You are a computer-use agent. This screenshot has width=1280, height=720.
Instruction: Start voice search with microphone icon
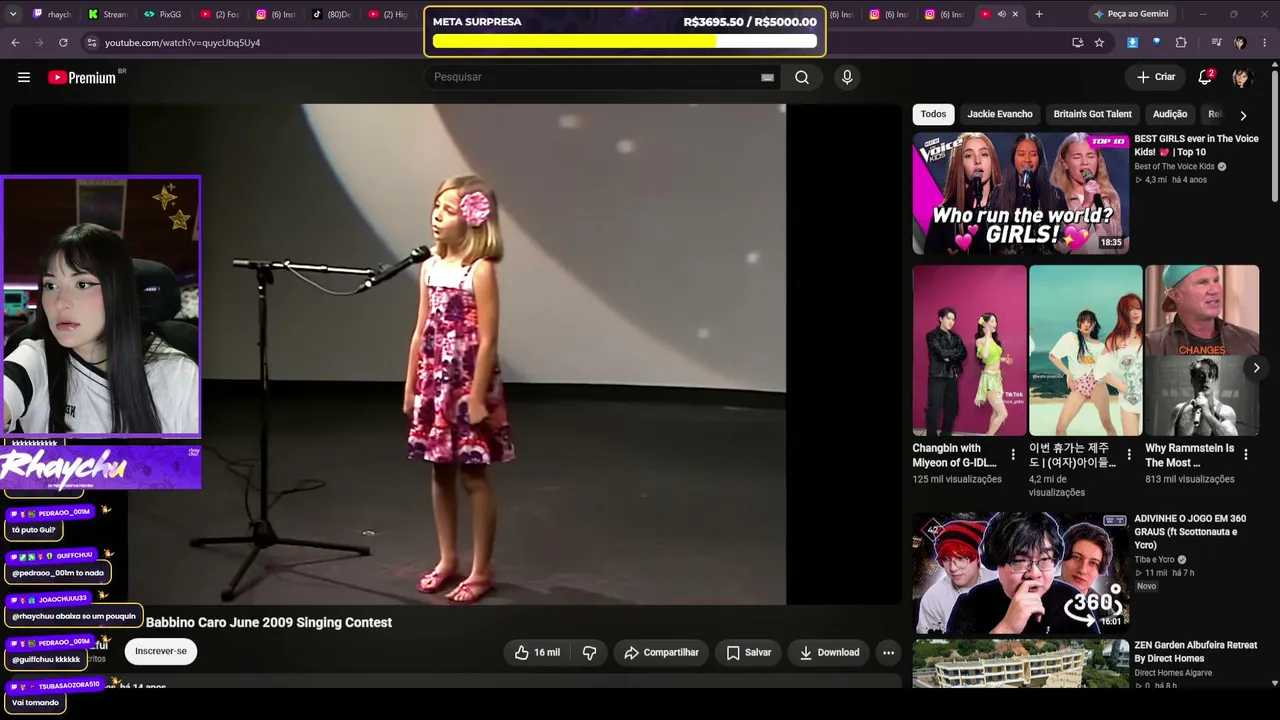pos(847,77)
